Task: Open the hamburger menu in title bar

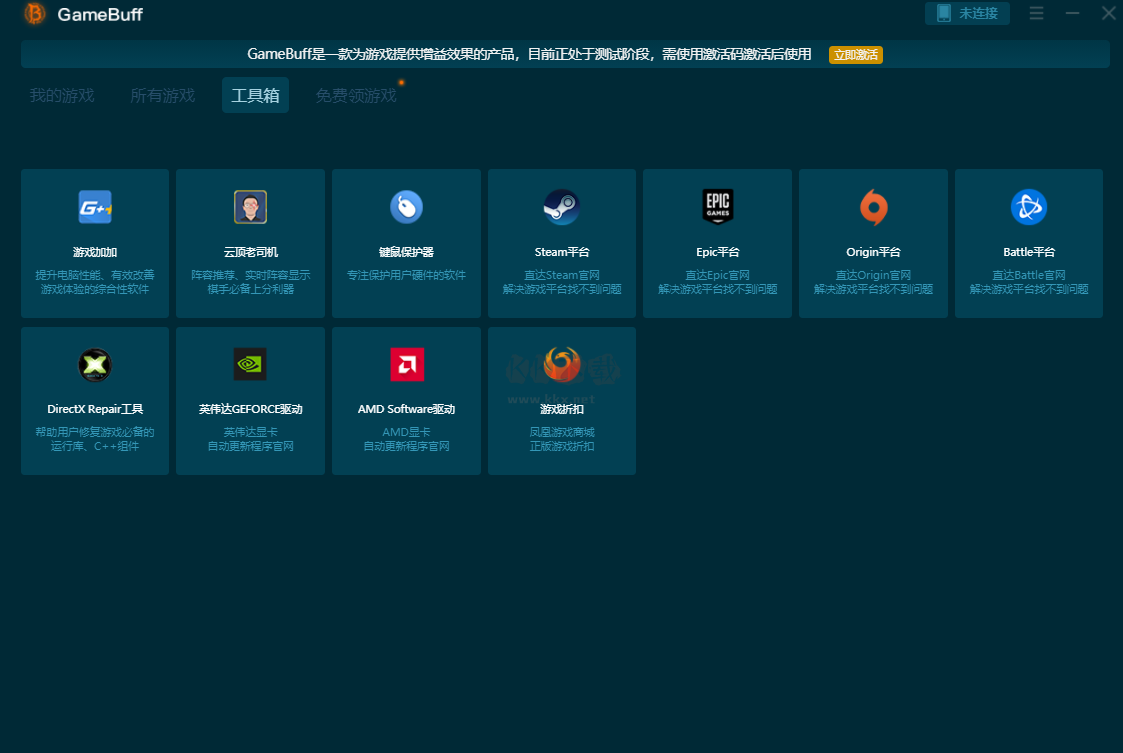Action: (x=1037, y=14)
